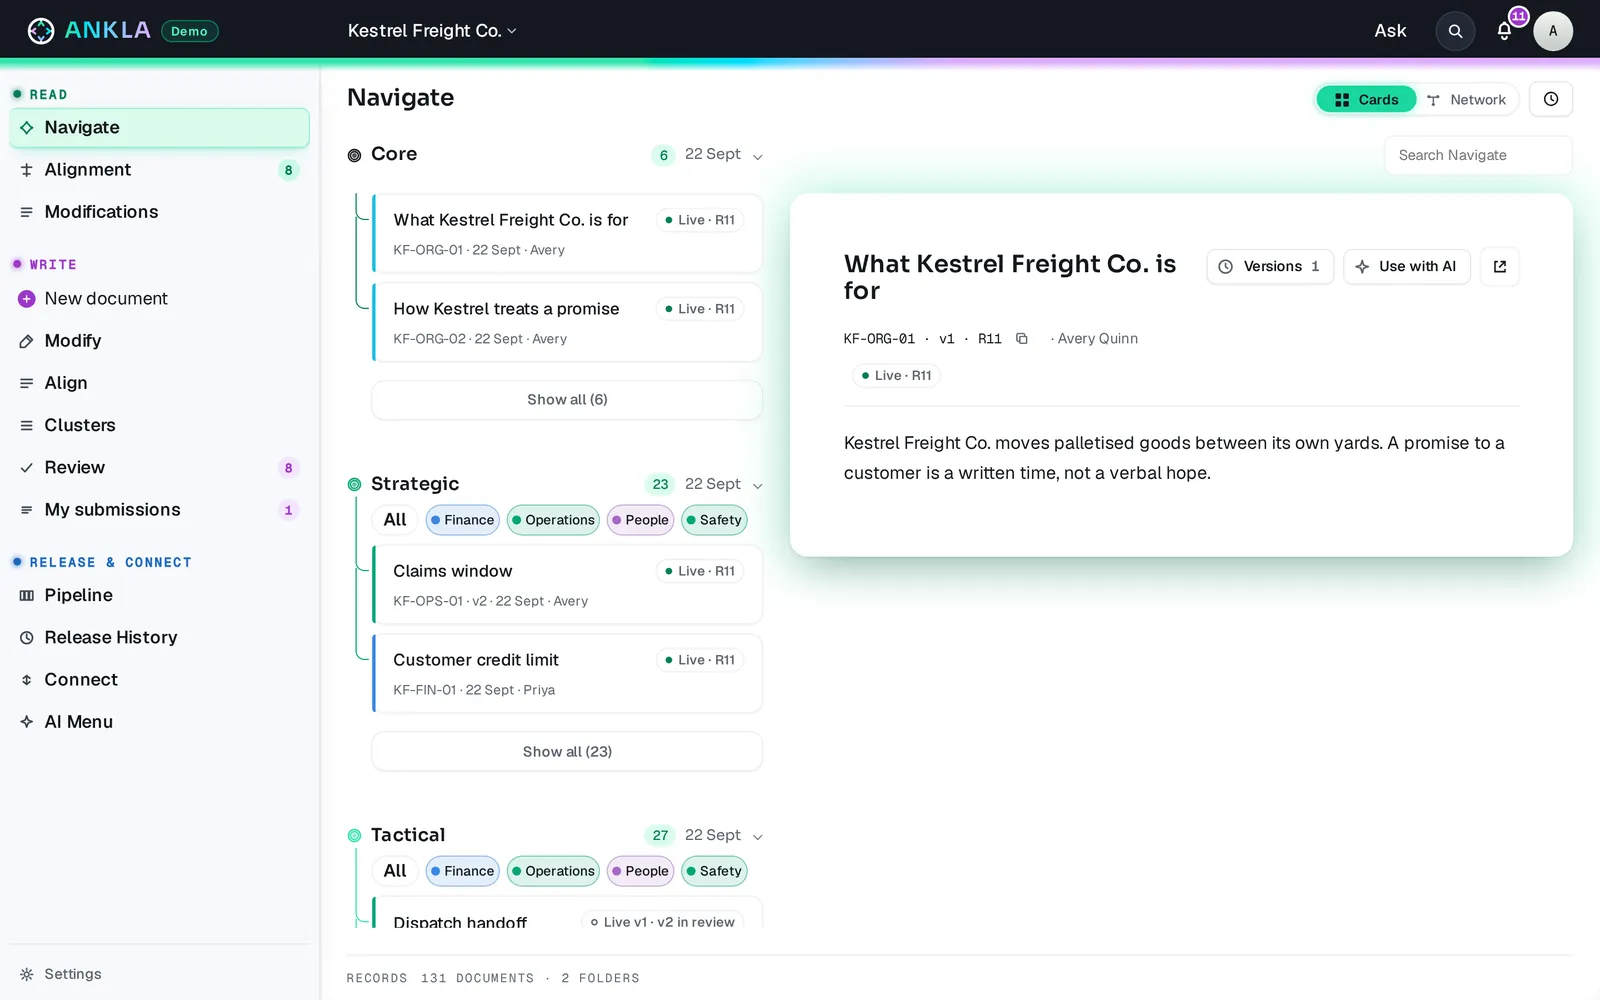Screen dimensions: 1600x1000
Task: Click Show all (23) in Strategic
Action: (x=567, y=752)
